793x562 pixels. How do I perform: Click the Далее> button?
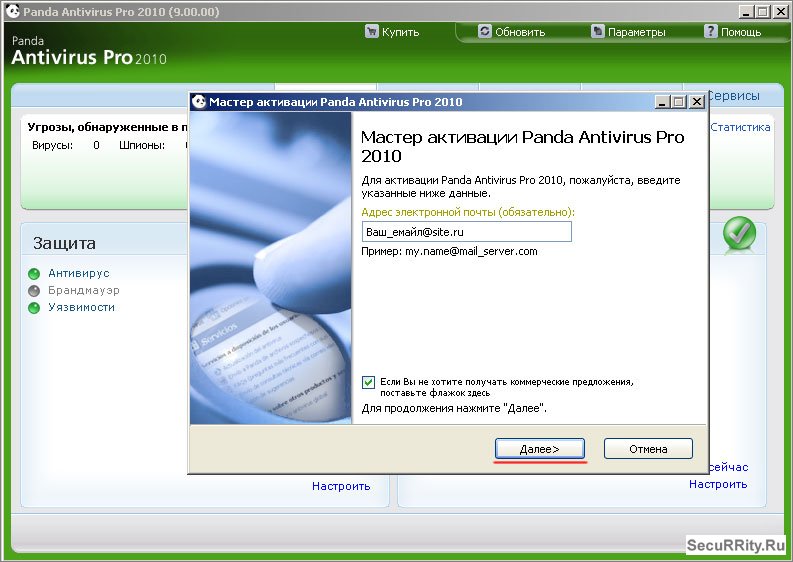[x=540, y=449]
